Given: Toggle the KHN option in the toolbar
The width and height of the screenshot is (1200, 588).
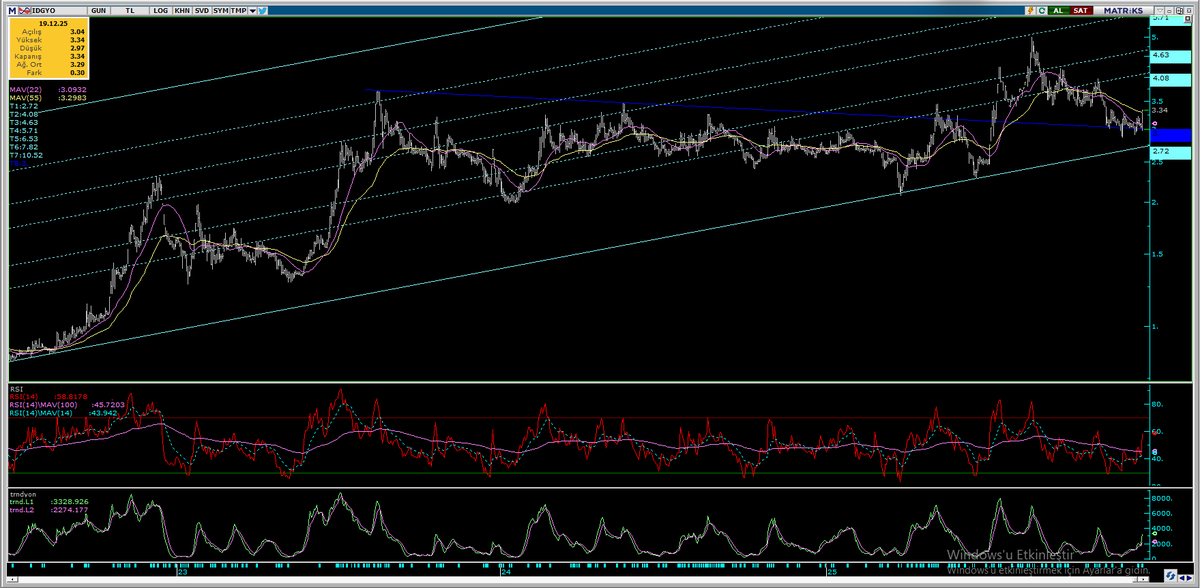Looking at the screenshot, I should 182,10.
